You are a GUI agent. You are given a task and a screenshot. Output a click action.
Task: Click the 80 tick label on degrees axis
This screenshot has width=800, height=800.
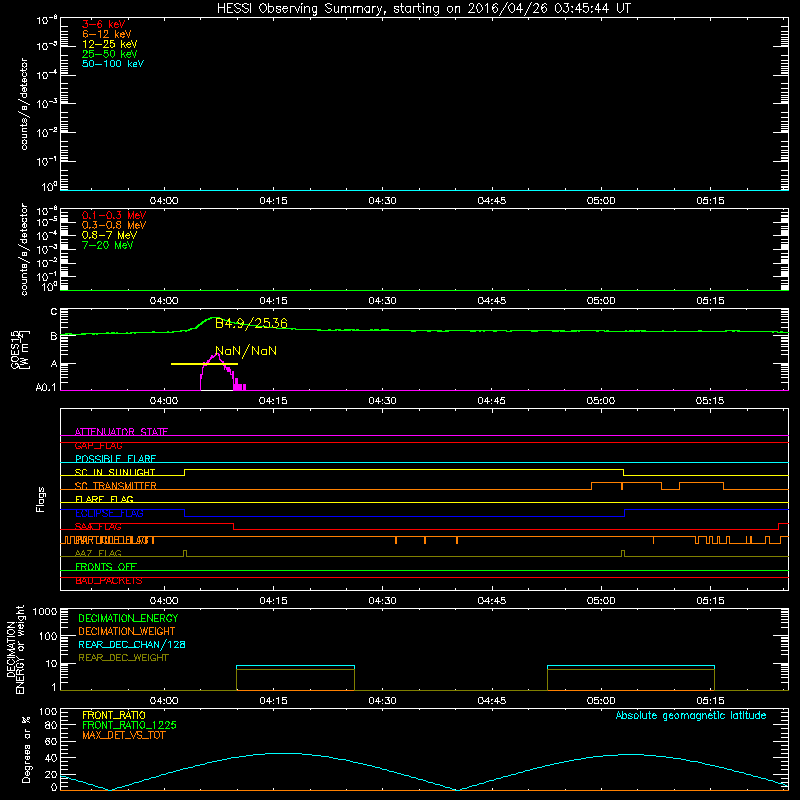coord(51,725)
